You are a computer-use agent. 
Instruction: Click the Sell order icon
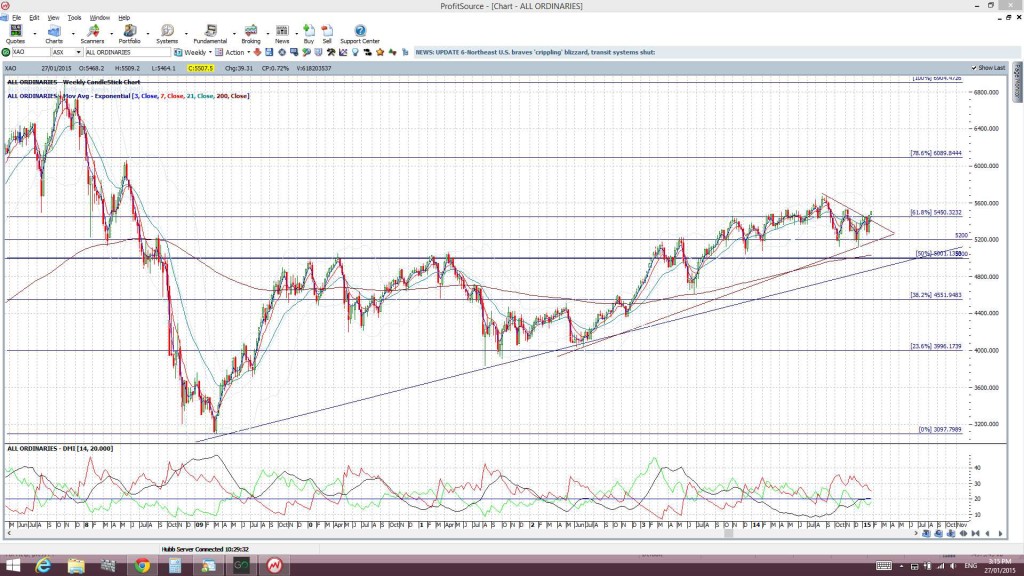coord(327,34)
